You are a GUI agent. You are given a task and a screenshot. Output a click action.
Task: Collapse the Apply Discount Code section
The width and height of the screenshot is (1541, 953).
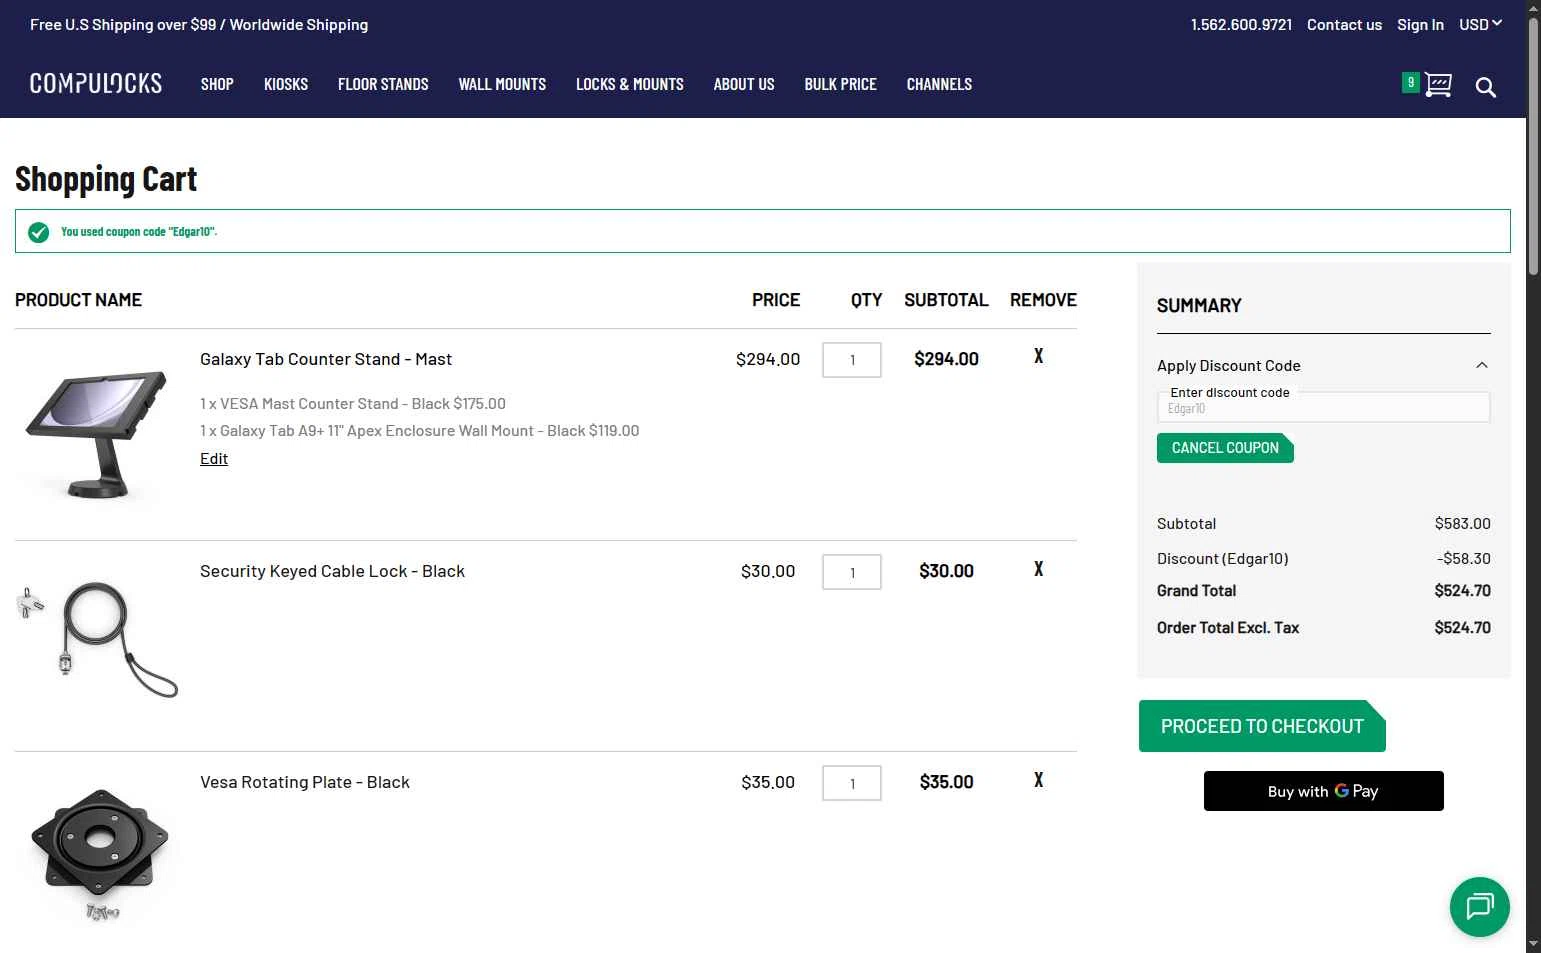coord(1482,366)
